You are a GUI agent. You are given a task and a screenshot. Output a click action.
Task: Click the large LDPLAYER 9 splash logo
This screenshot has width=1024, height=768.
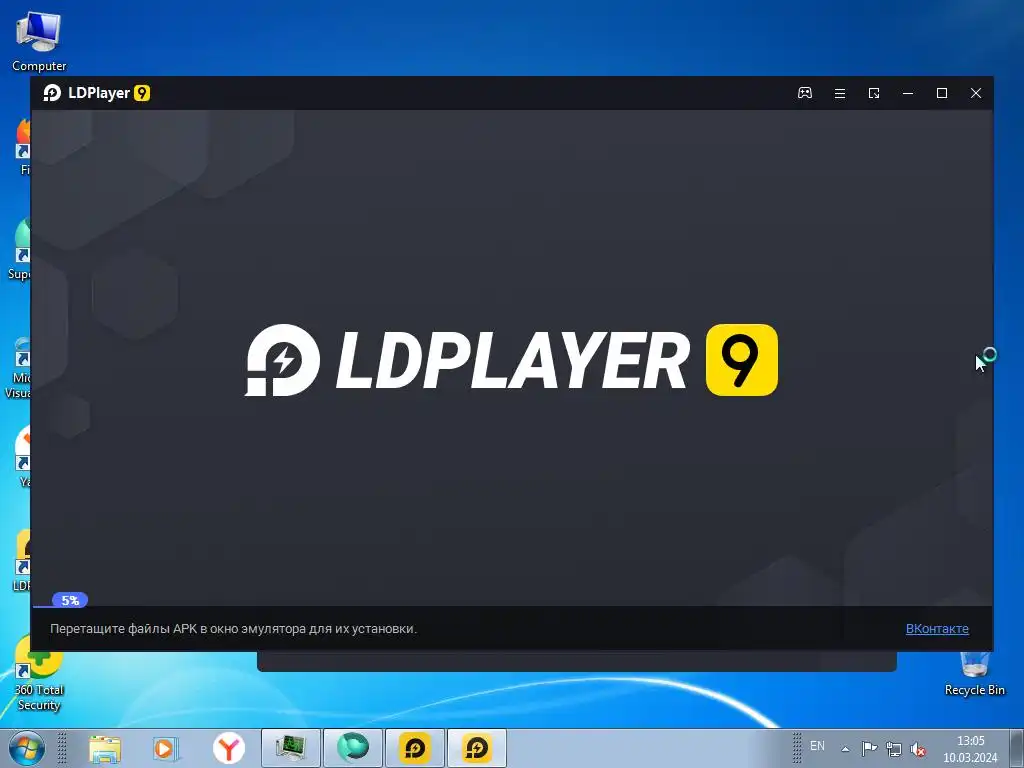click(511, 360)
